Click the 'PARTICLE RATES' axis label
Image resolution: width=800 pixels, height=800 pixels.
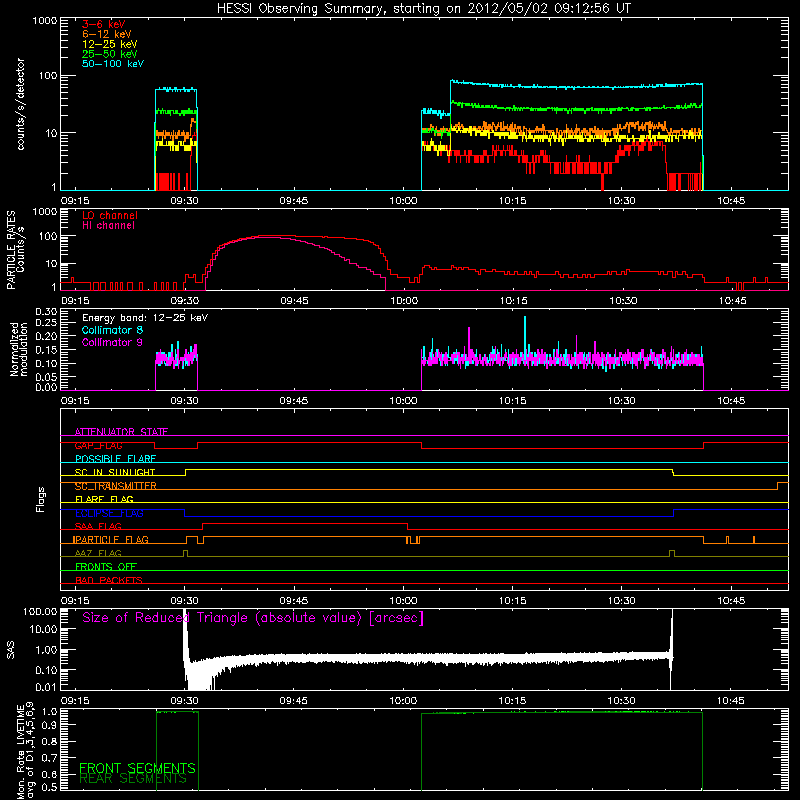pos(11,250)
